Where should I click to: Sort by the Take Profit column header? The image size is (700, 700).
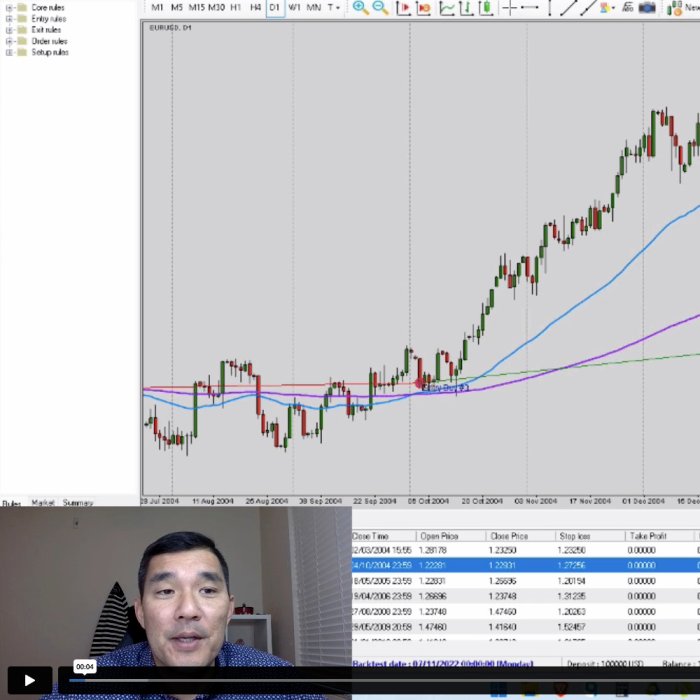[660, 536]
